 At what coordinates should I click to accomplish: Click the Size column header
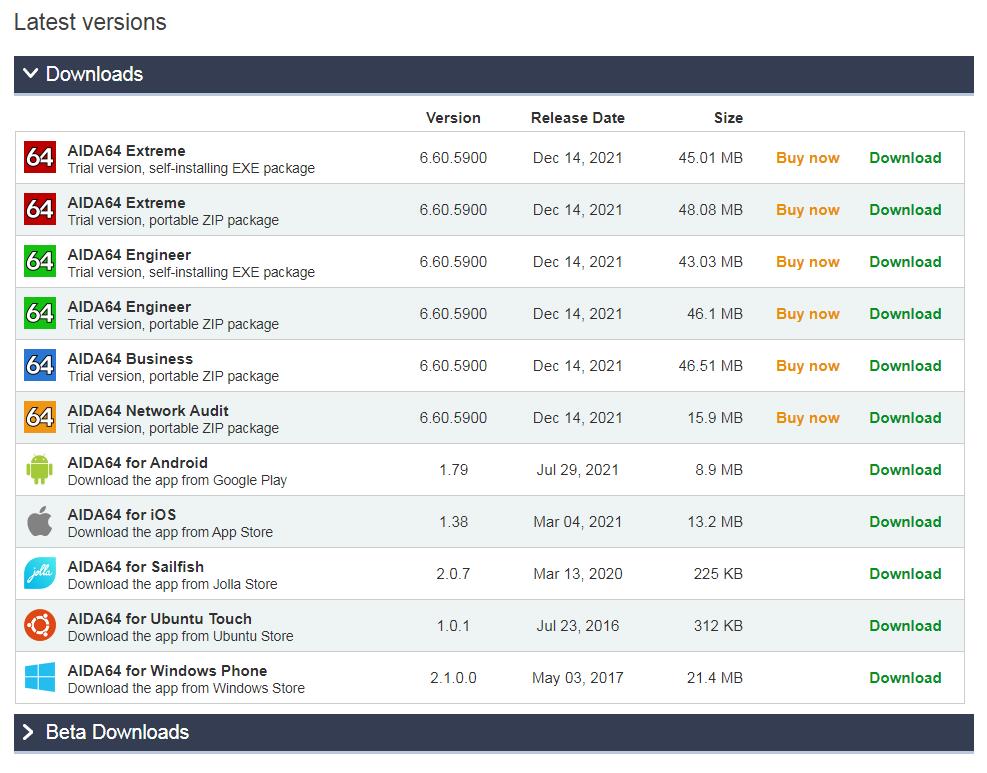[x=728, y=118]
